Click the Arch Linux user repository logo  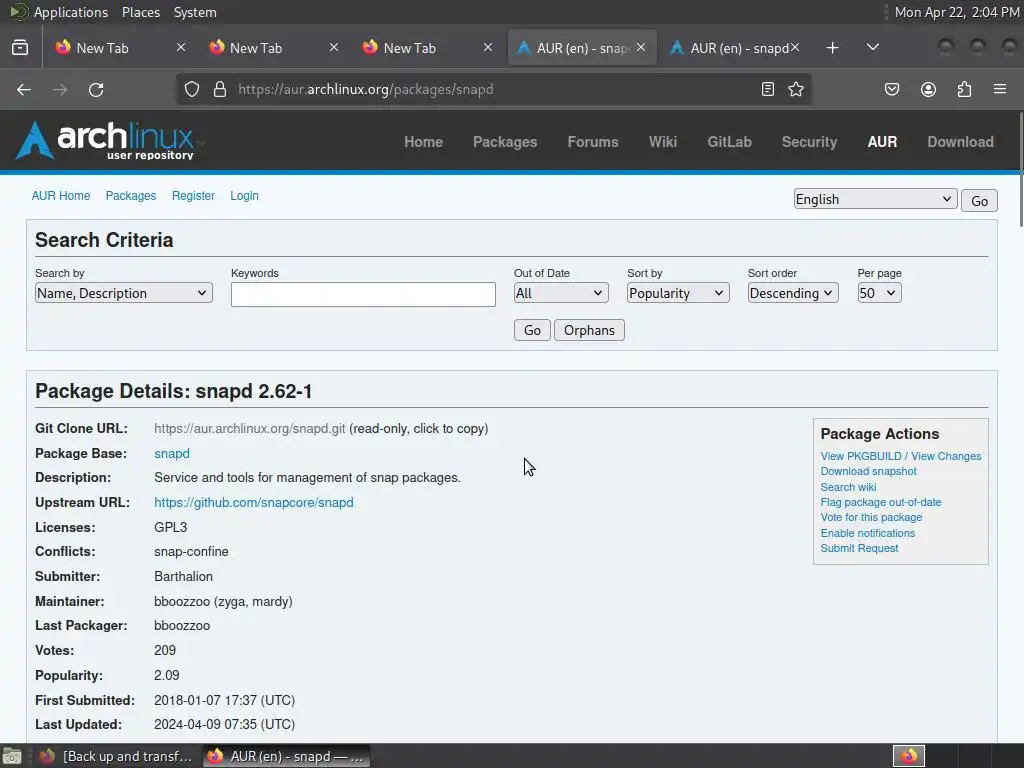click(110, 140)
